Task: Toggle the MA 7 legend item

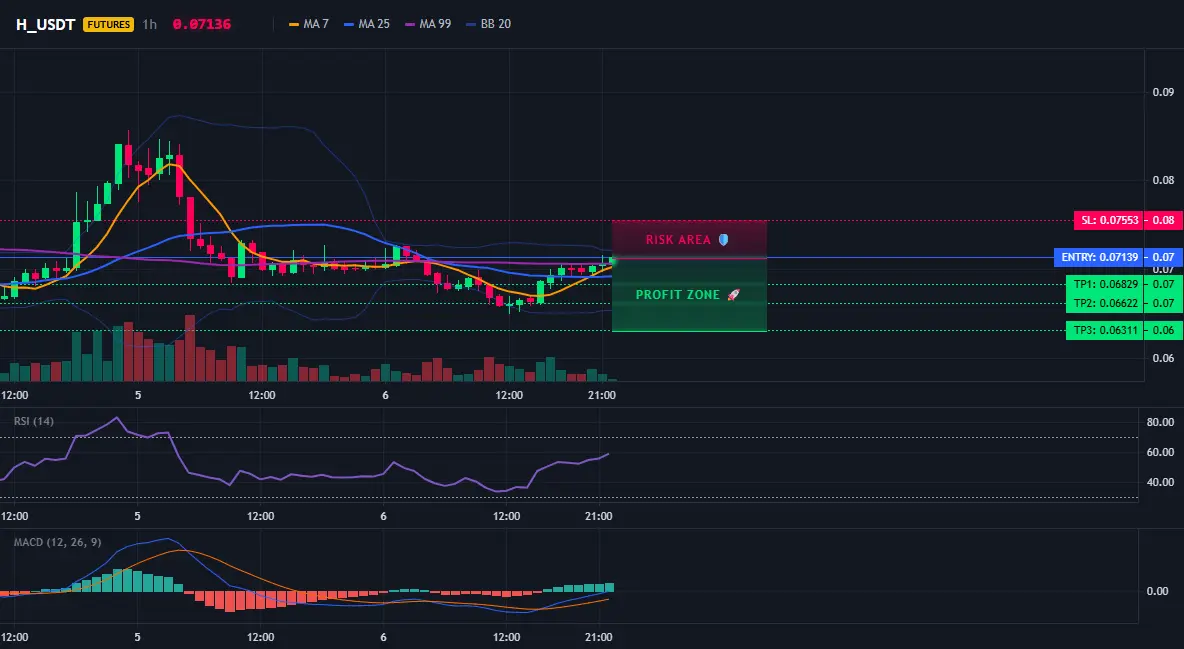Action: click(309, 24)
